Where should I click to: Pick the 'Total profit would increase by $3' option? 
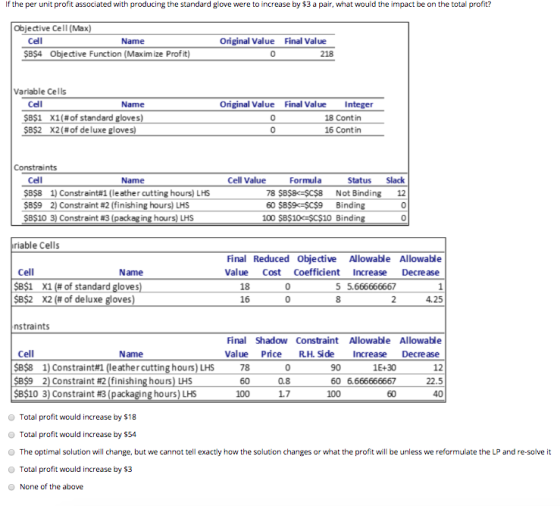coord(11,470)
